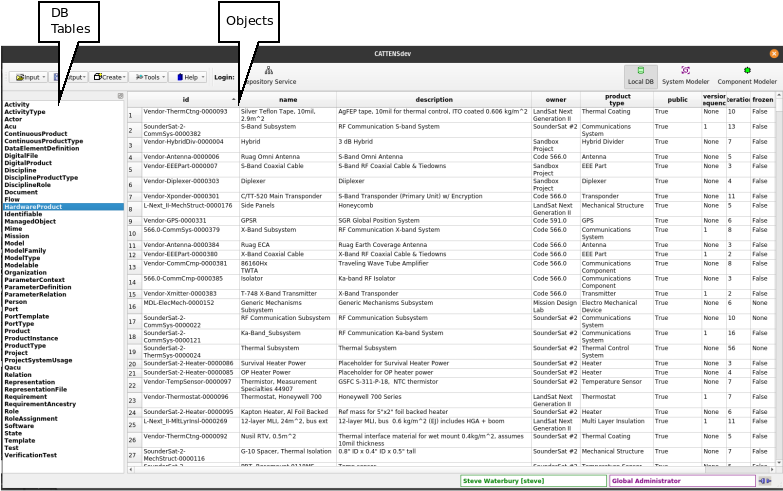
Task: Click name cell Ruag Omni Antenna
Action: point(288,157)
